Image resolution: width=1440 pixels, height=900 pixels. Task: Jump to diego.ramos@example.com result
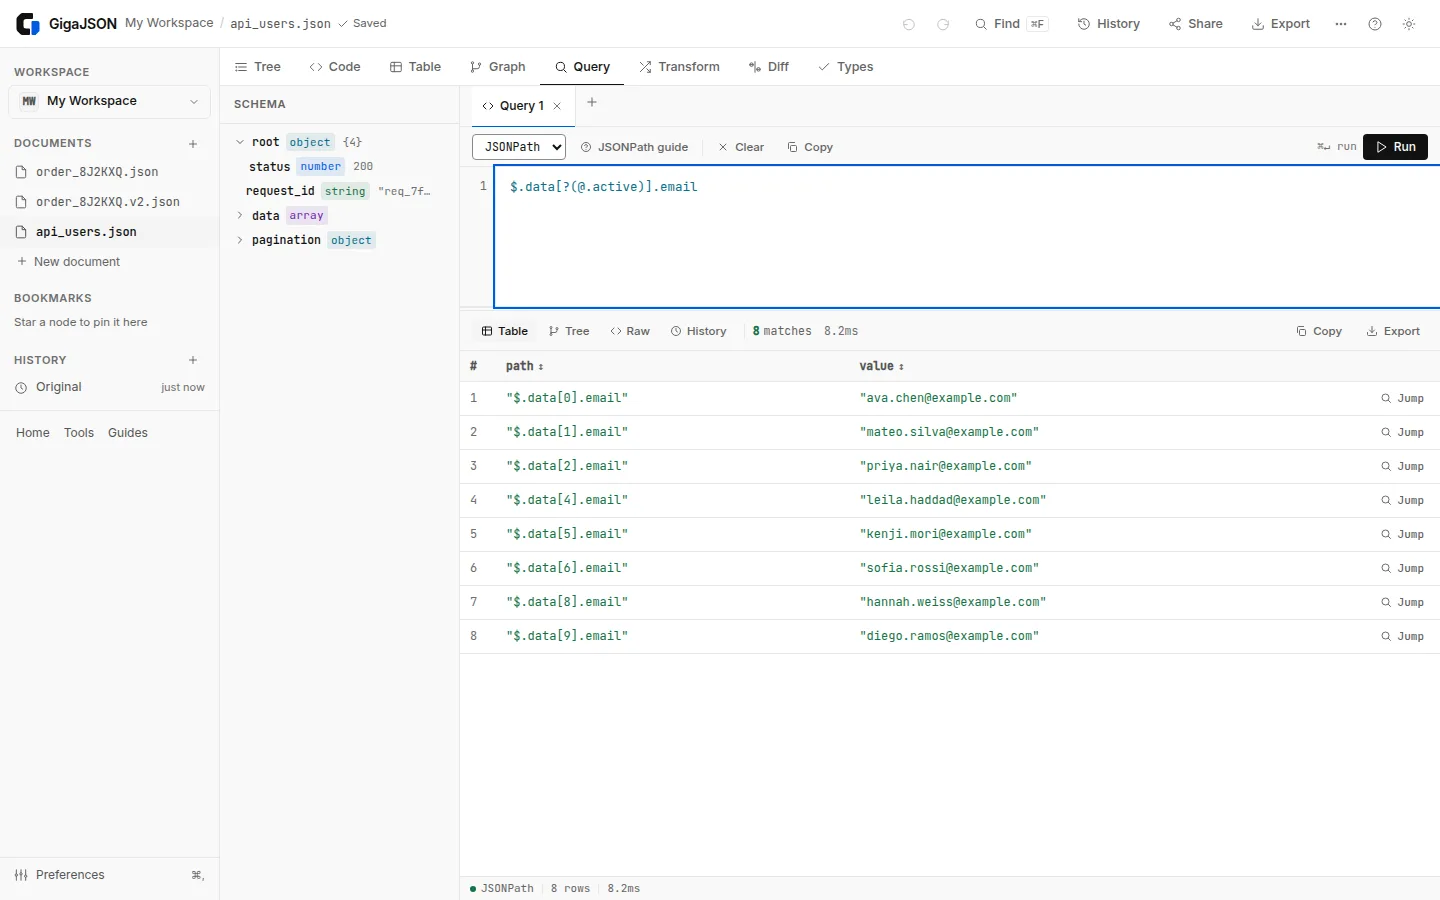point(1403,636)
